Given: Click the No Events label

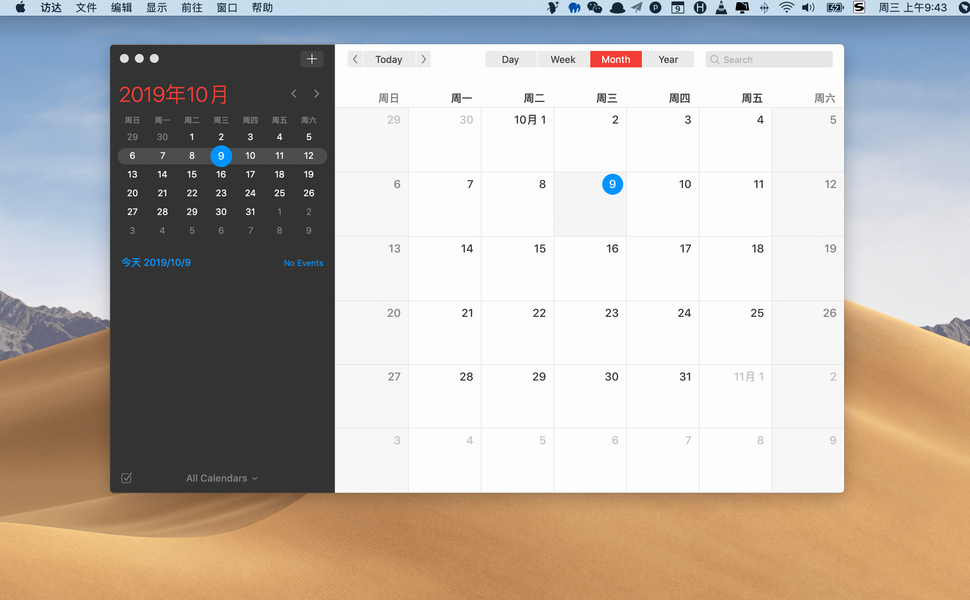Looking at the screenshot, I should coord(303,263).
